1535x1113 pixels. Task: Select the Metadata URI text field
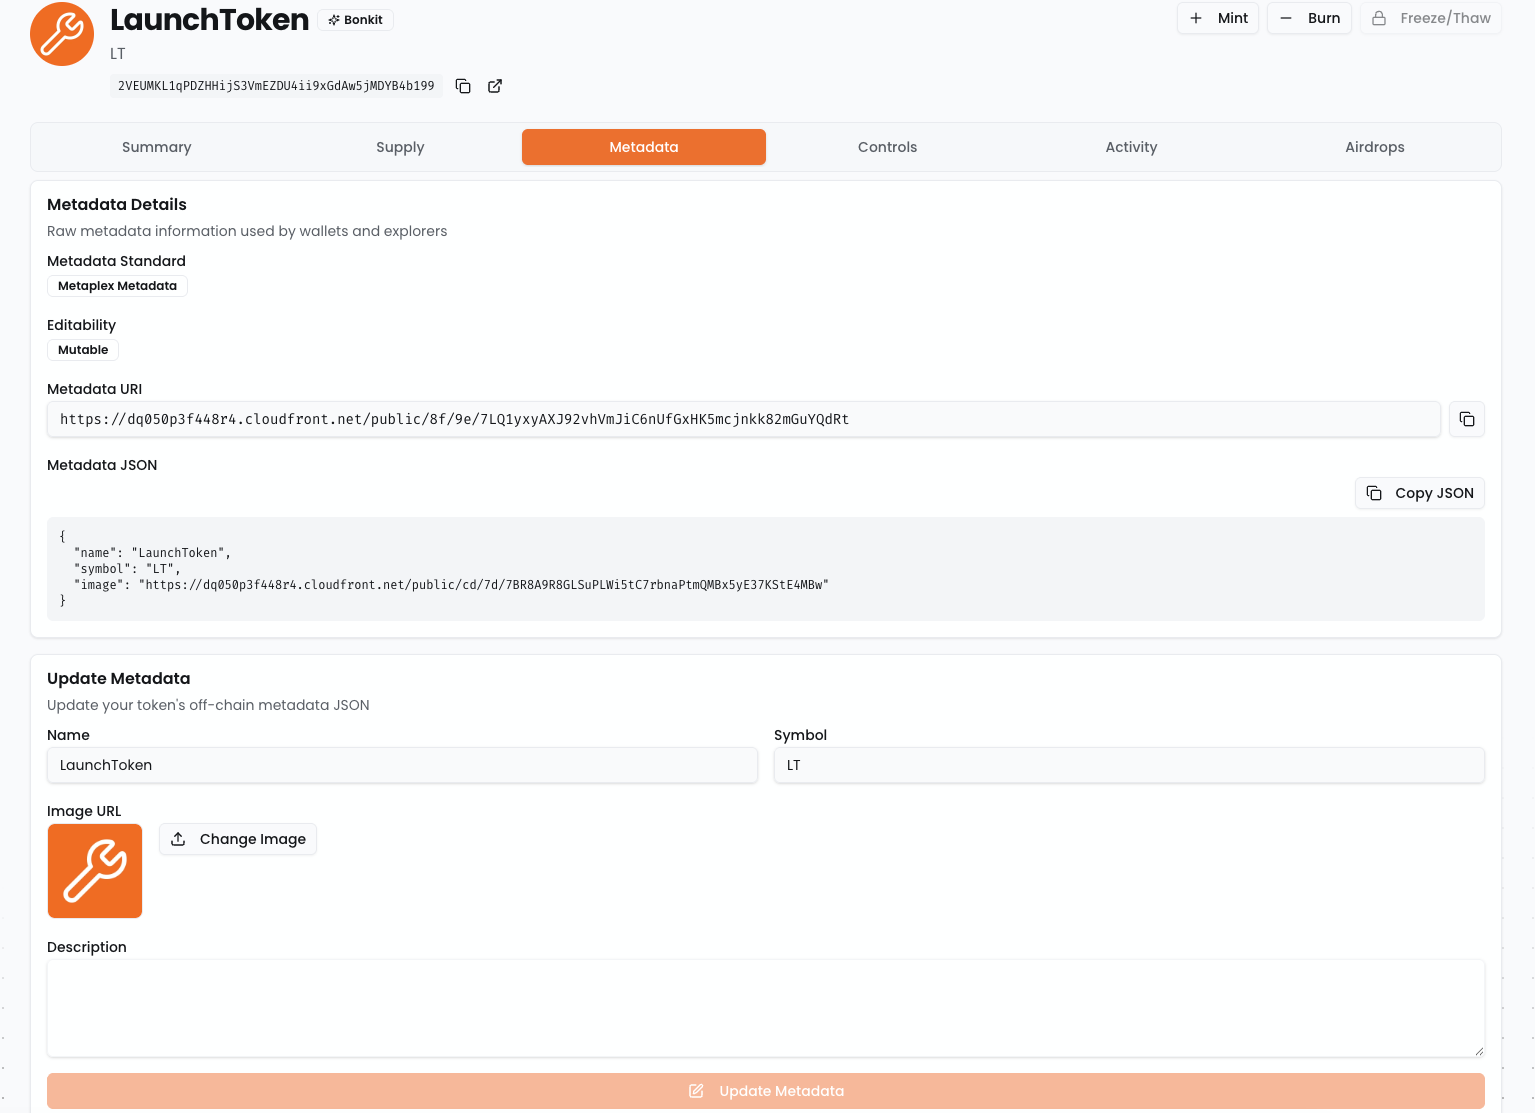point(743,419)
